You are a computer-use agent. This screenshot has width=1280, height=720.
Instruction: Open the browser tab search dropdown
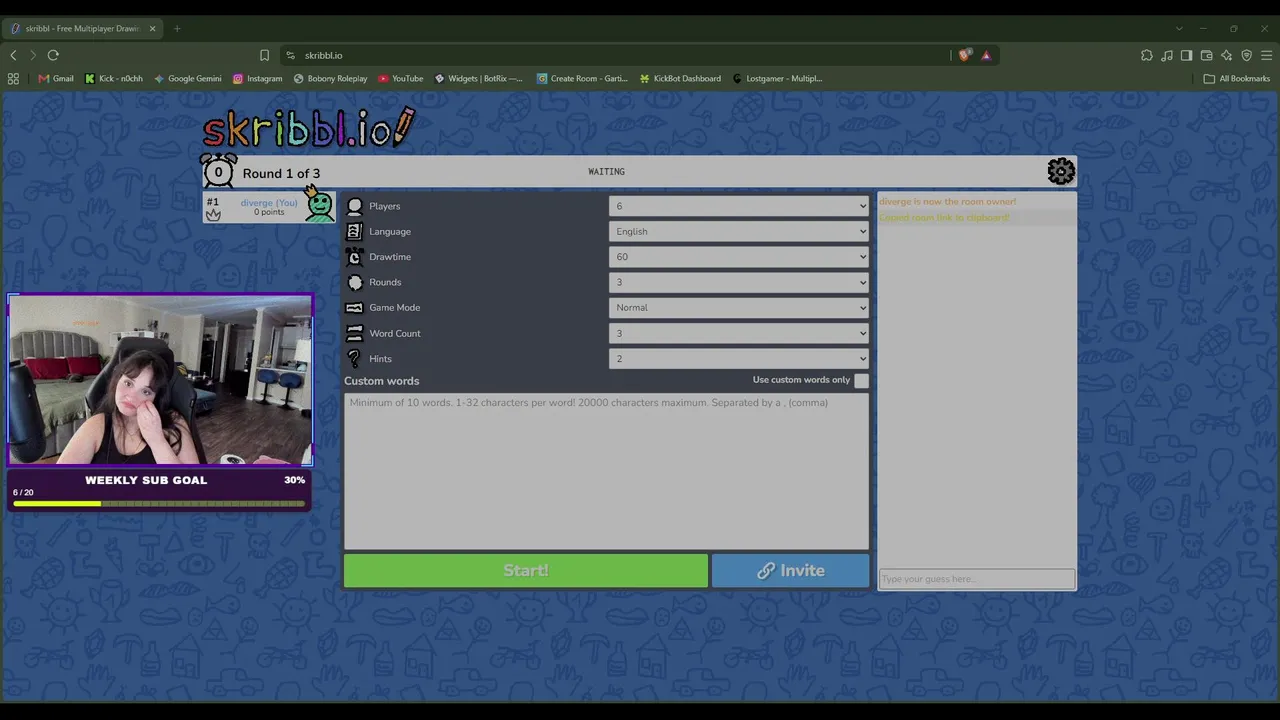pos(1179,28)
